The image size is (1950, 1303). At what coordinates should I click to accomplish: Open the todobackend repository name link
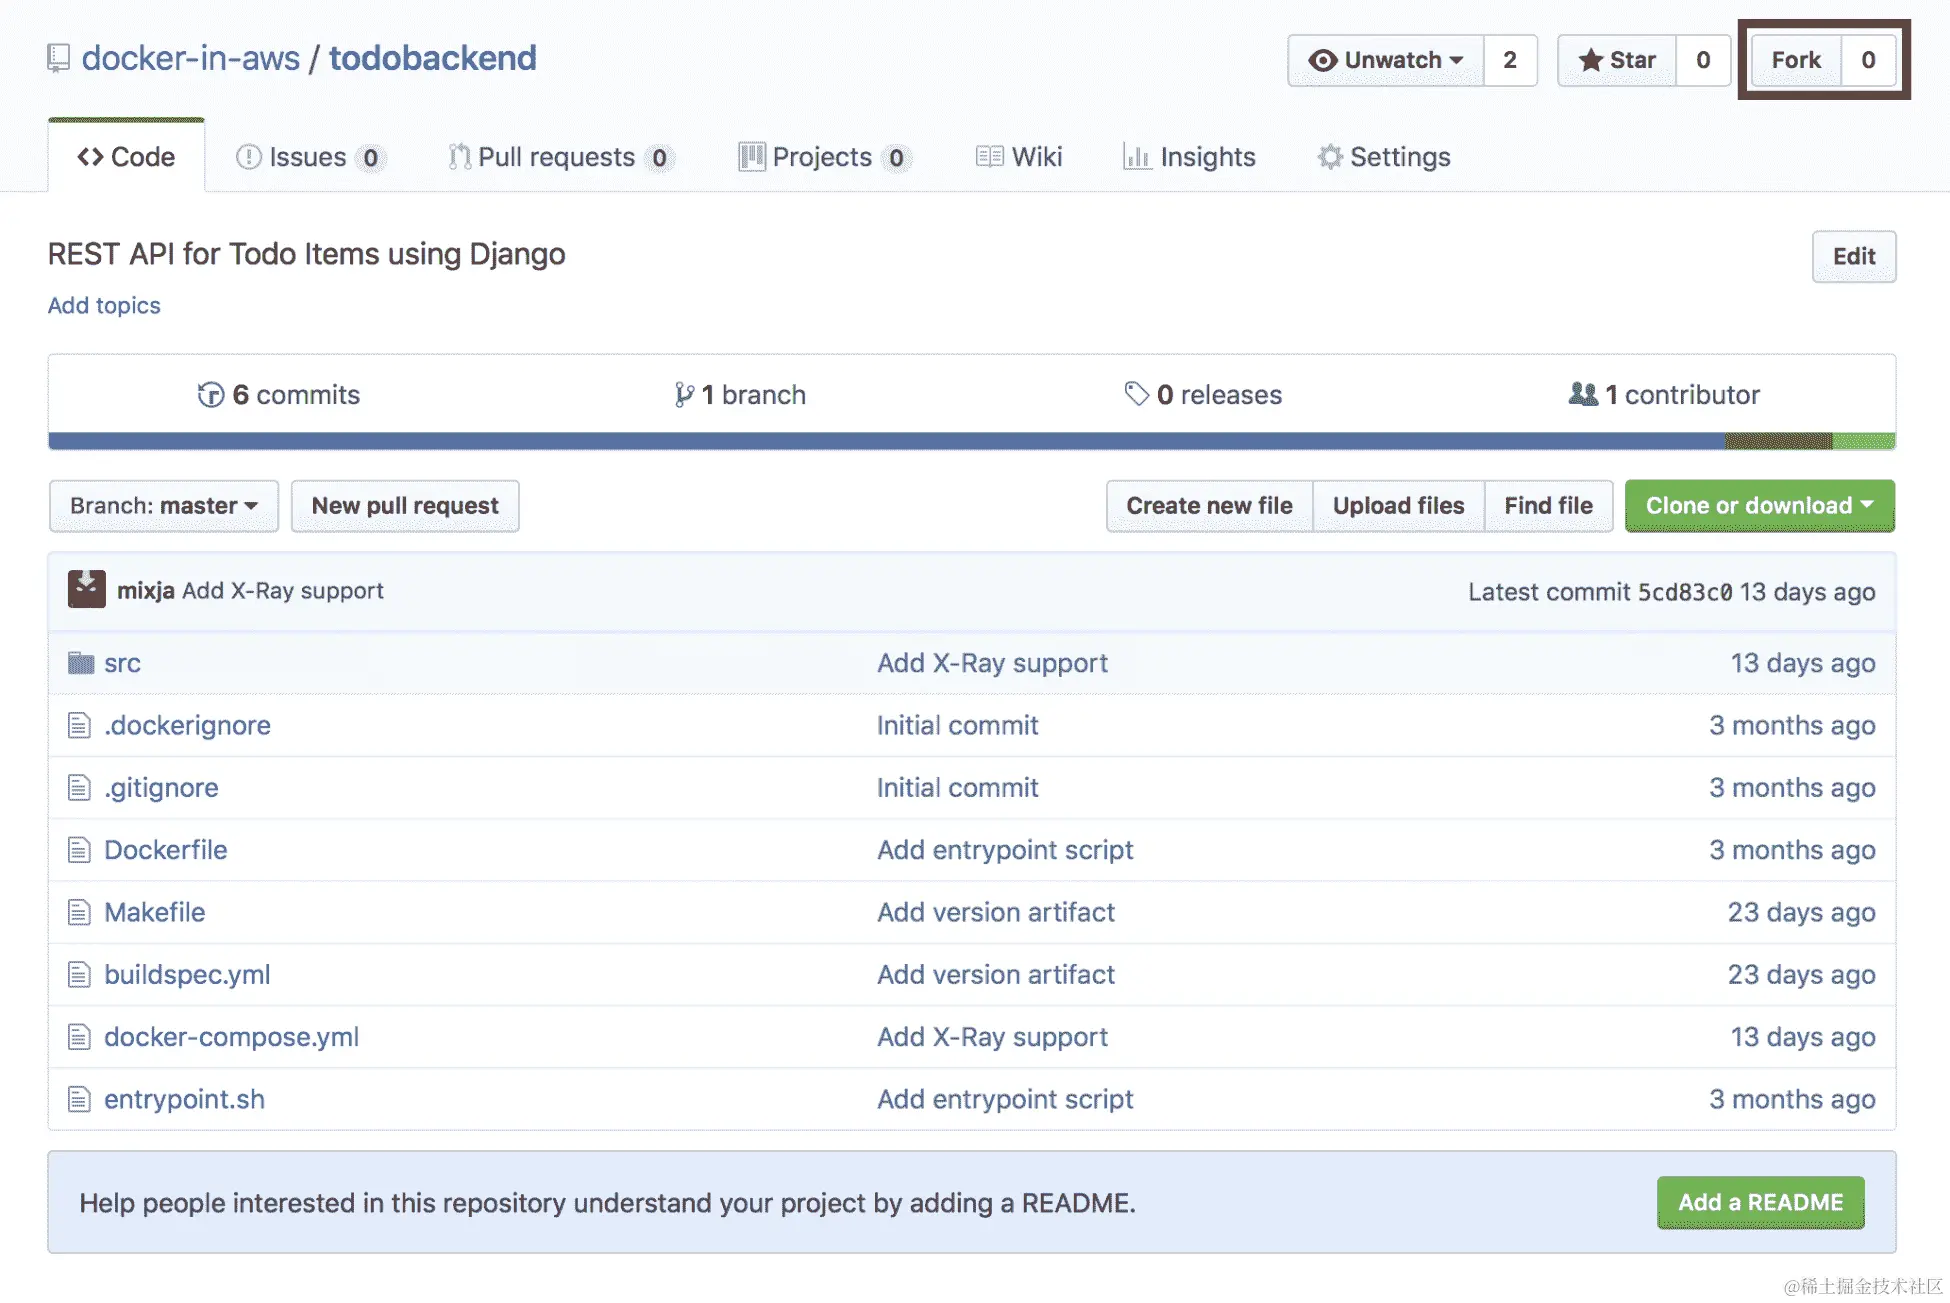(x=433, y=58)
